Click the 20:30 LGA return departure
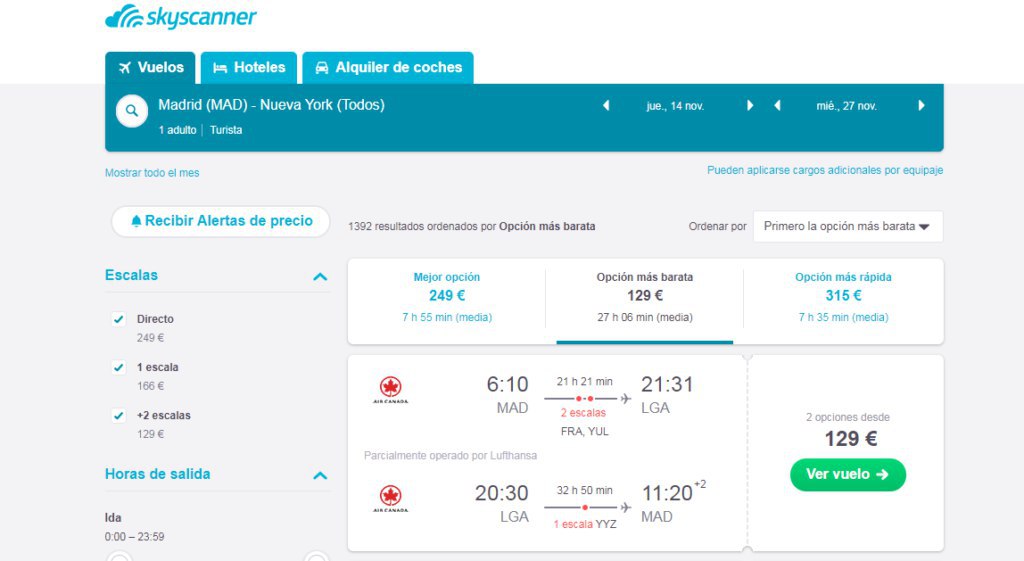Image resolution: width=1024 pixels, height=561 pixels. [x=502, y=504]
